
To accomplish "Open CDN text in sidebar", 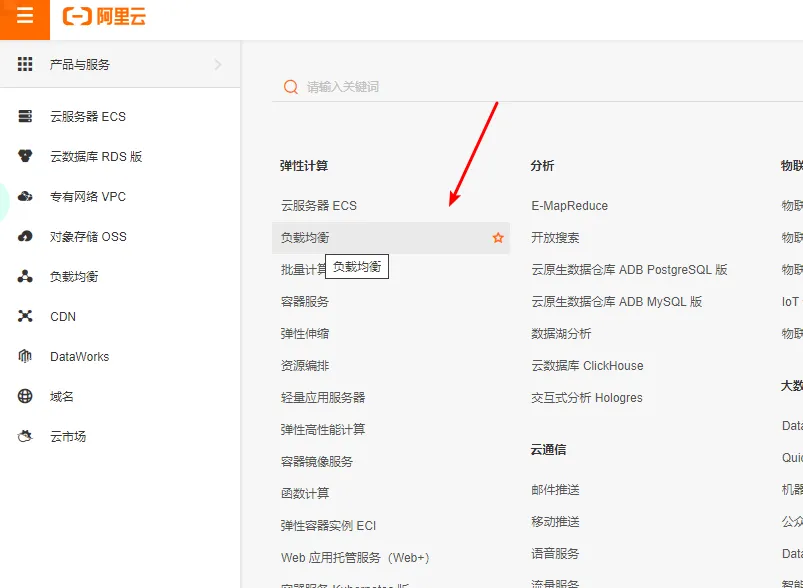I will coord(63,317).
